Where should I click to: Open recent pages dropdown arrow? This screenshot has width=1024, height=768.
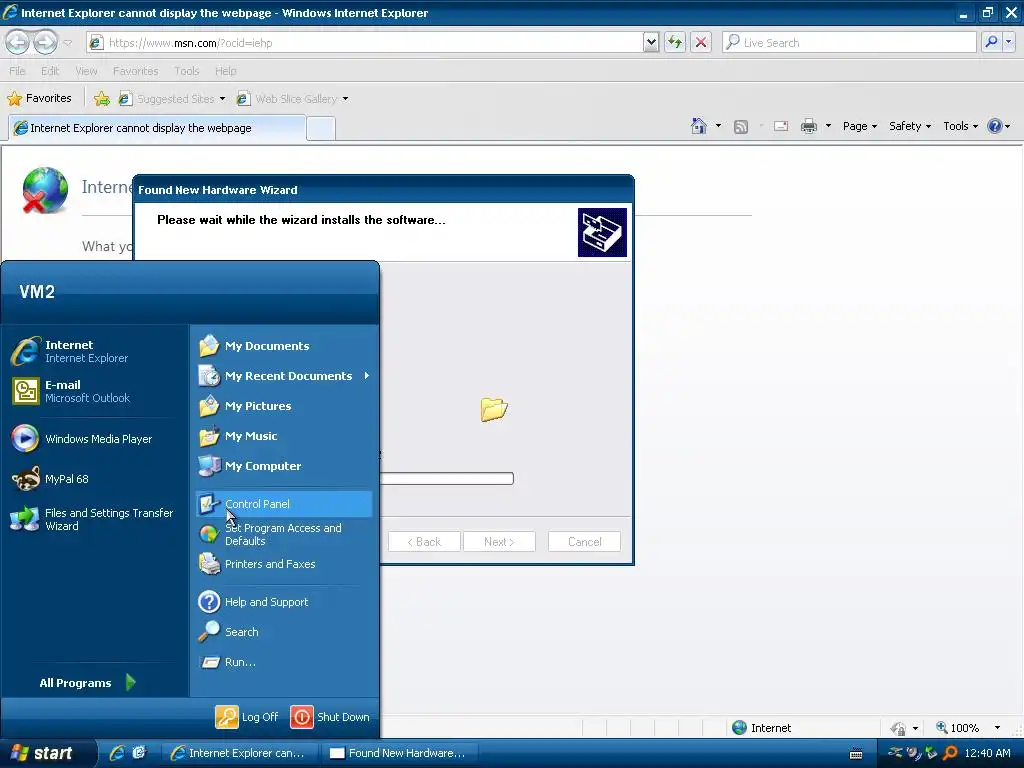pyautogui.click(x=67, y=43)
